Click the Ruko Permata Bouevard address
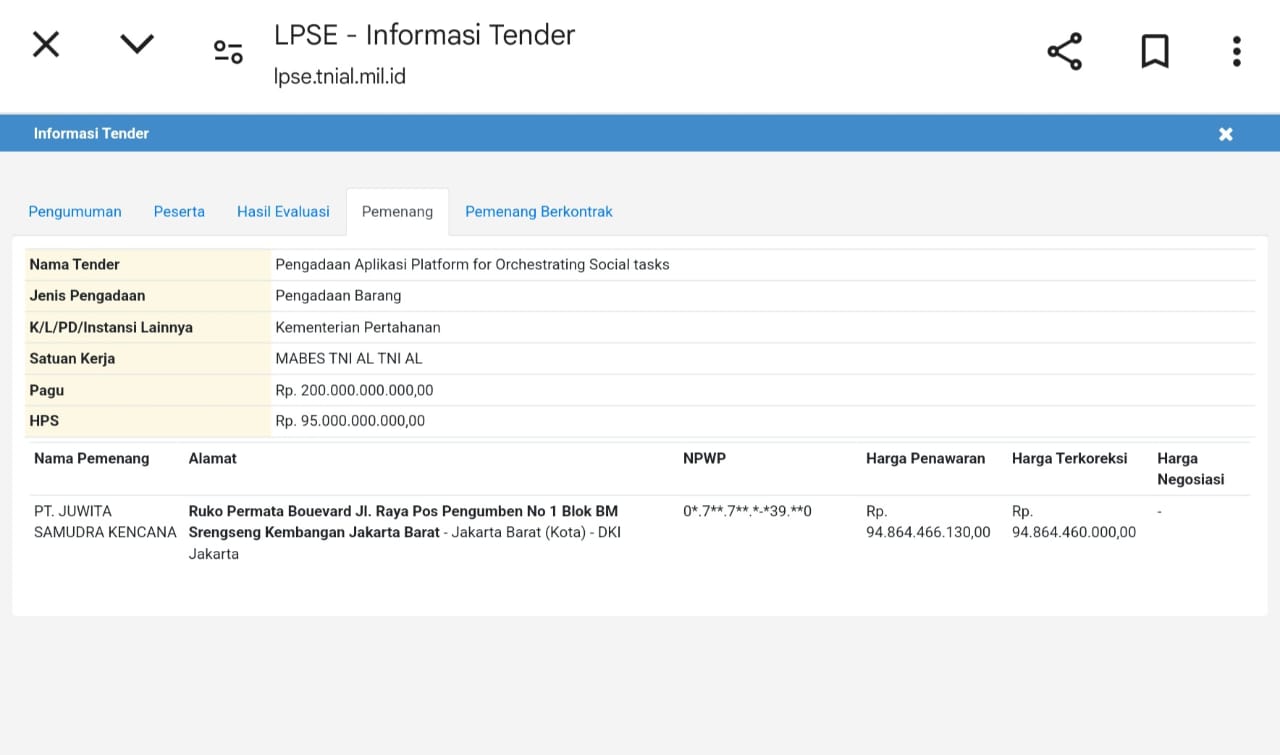Viewport: 1280px width, 755px height. [x=405, y=532]
